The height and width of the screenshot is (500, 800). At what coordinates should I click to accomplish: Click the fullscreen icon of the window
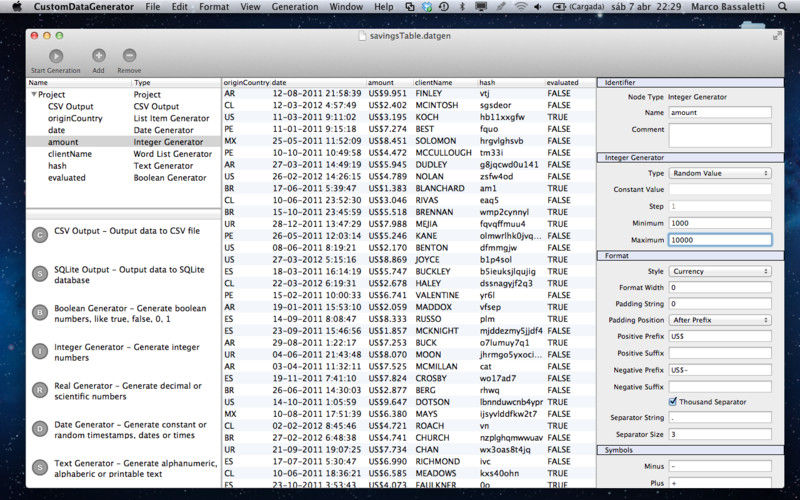point(777,36)
